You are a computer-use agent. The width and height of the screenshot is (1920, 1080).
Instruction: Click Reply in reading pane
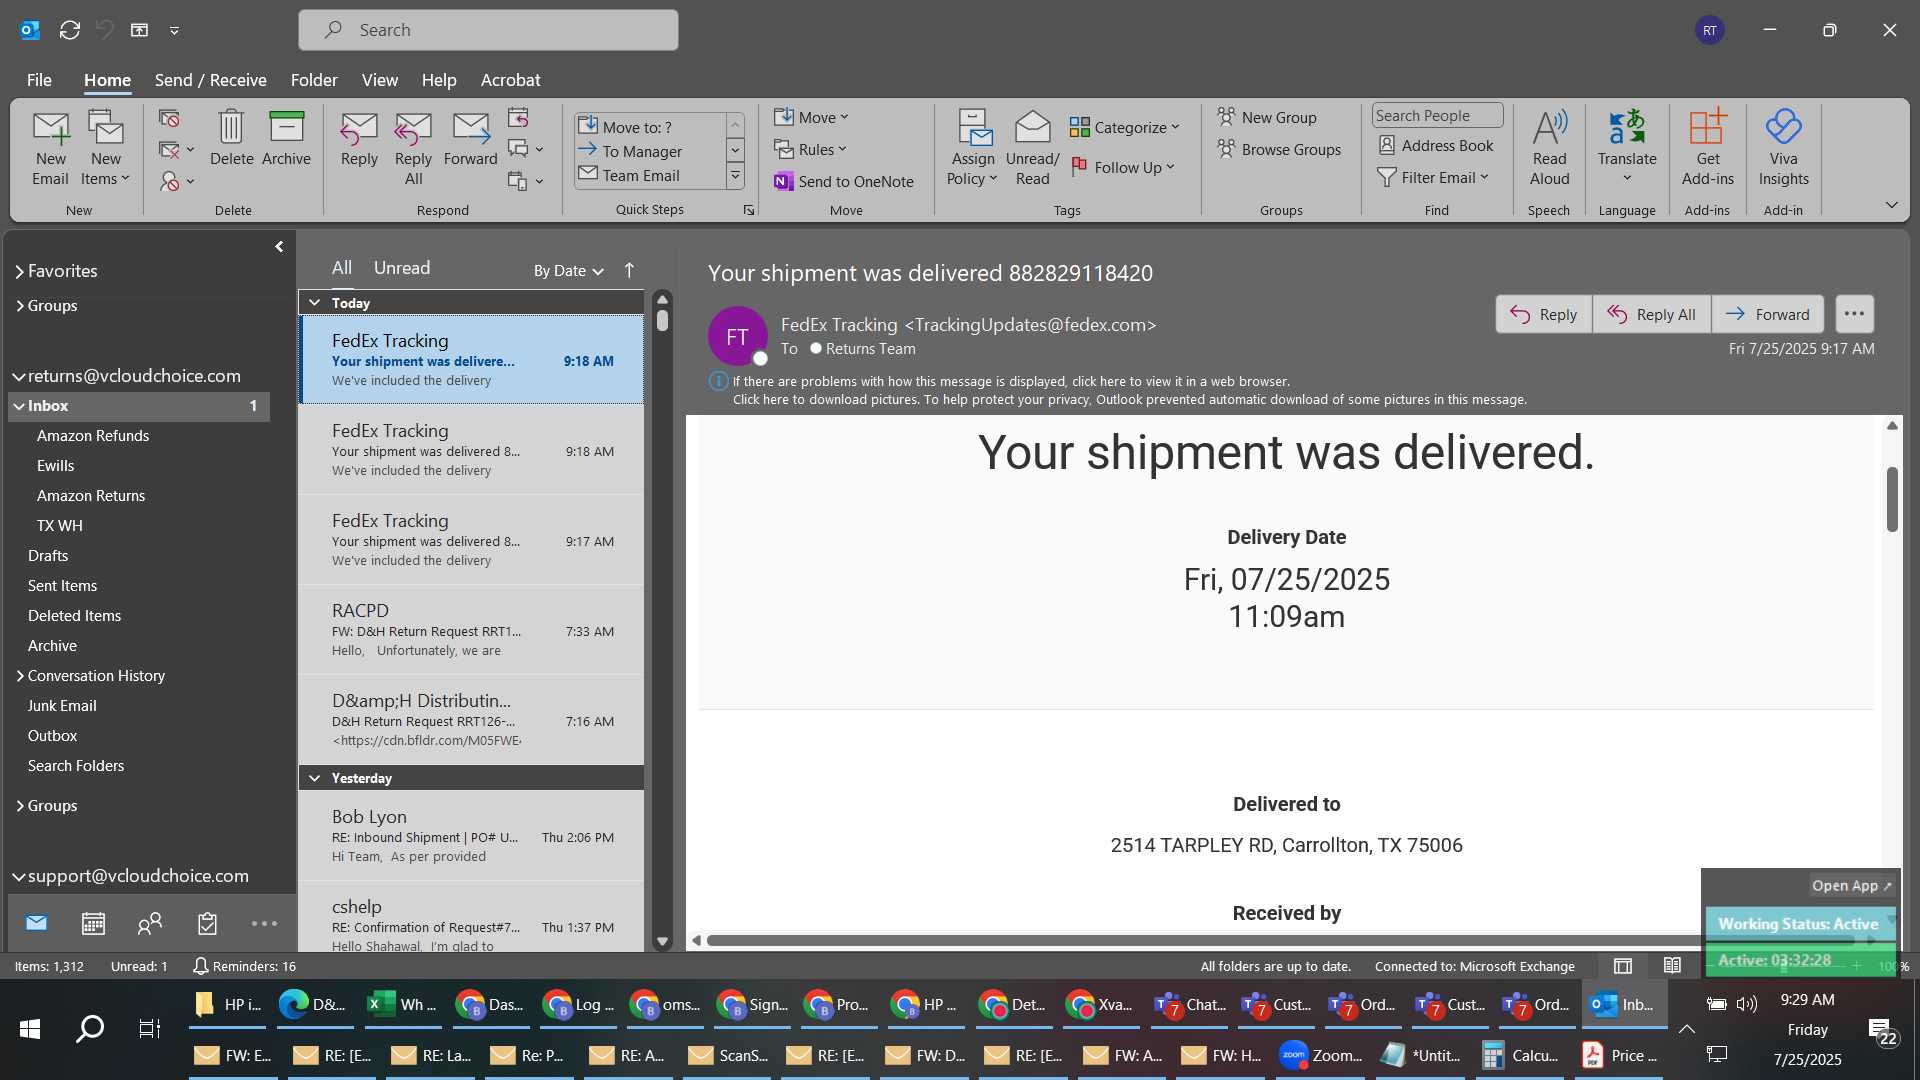tap(1543, 314)
